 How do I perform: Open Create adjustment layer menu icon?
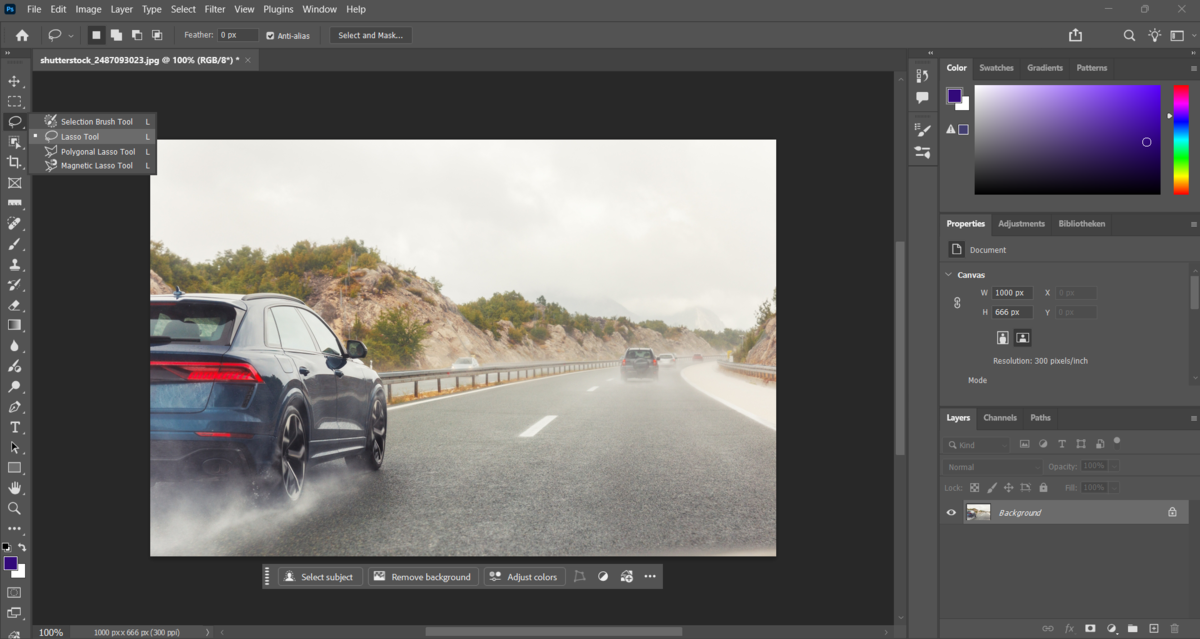pyautogui.click(x=1111, y=628)
